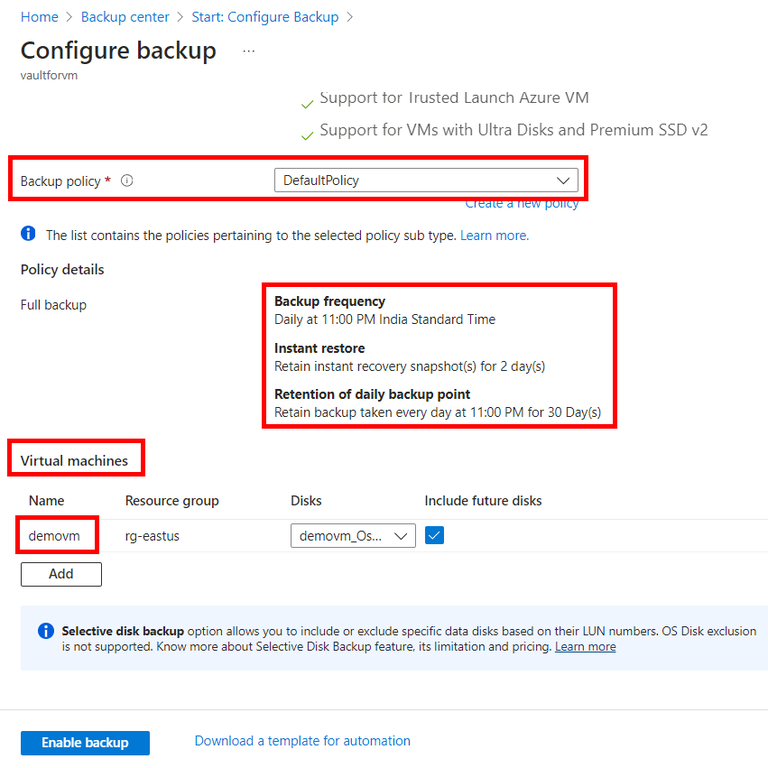Click the chevron after the Home breadcrumb

[69, 17]
